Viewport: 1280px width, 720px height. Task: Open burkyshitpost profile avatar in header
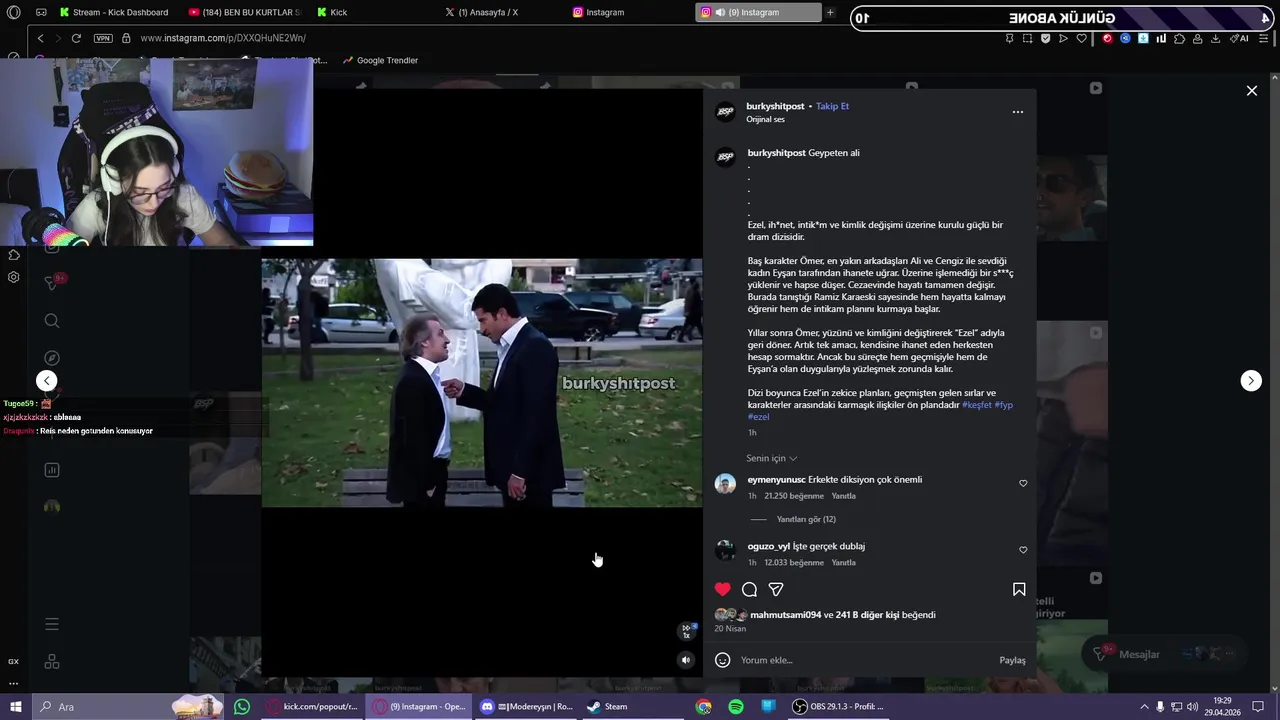click(725, 112)
